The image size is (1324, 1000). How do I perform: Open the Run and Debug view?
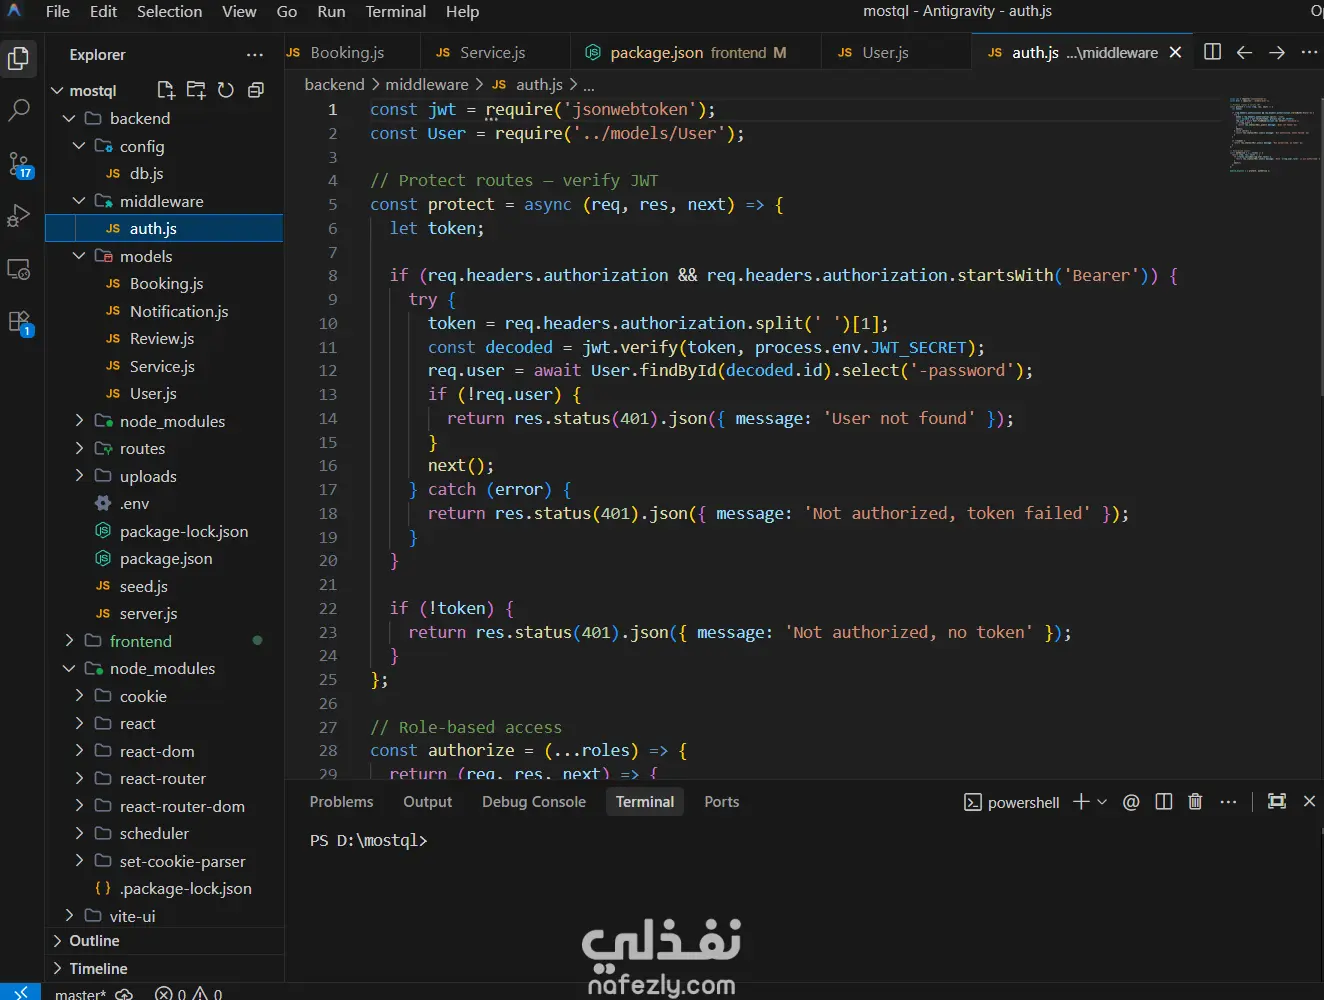pos(19,216)
